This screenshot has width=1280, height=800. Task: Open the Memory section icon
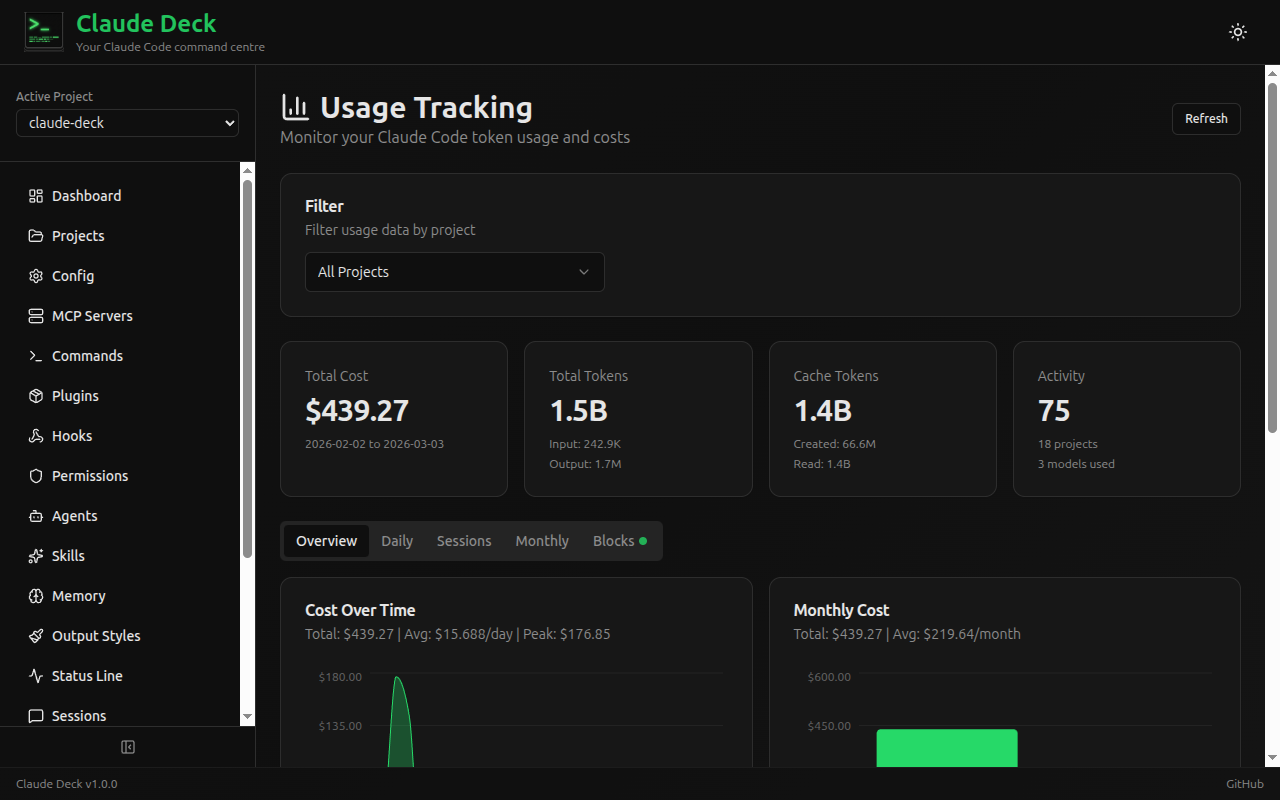(x=35, y=595)
